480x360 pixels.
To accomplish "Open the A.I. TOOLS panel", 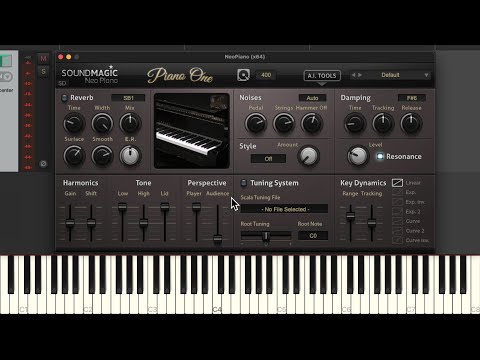I will tap(322, 76).
